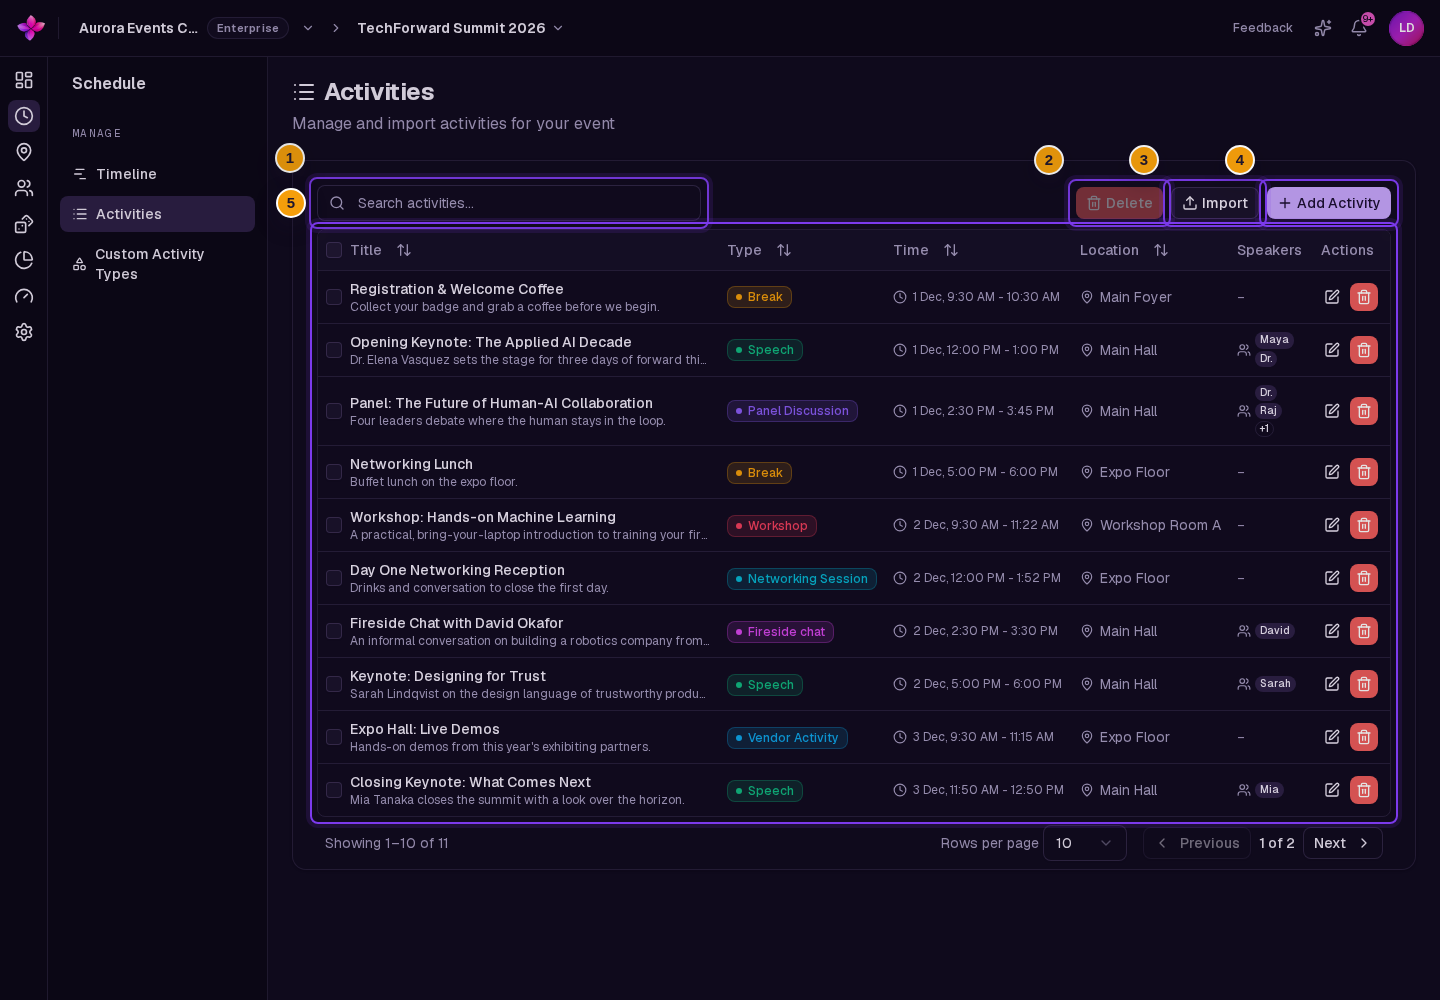The image size is (1440, 1000).
Task: Delete the Networking Lunch activity
Action: (x=1364, y=472)
